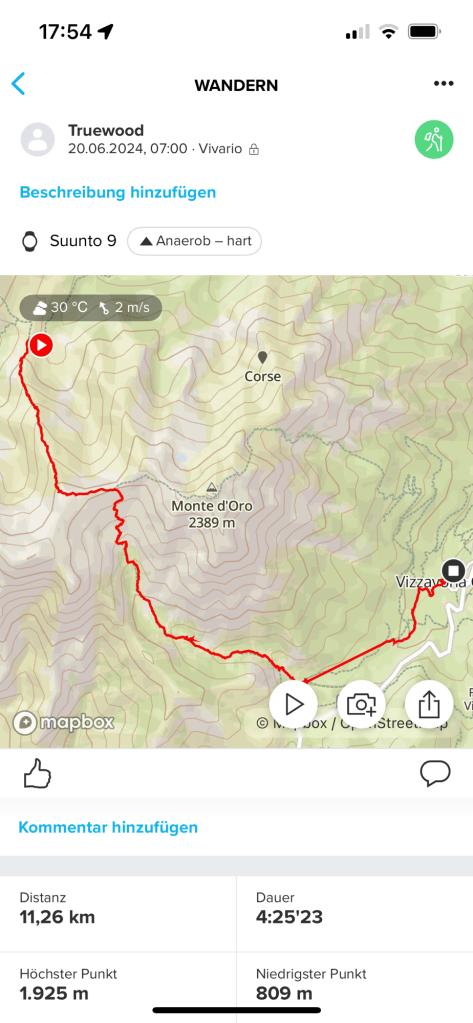Screen dimensions: 473x1023
Task: Open the three-dot more options menu
Action: click(444, 84)
